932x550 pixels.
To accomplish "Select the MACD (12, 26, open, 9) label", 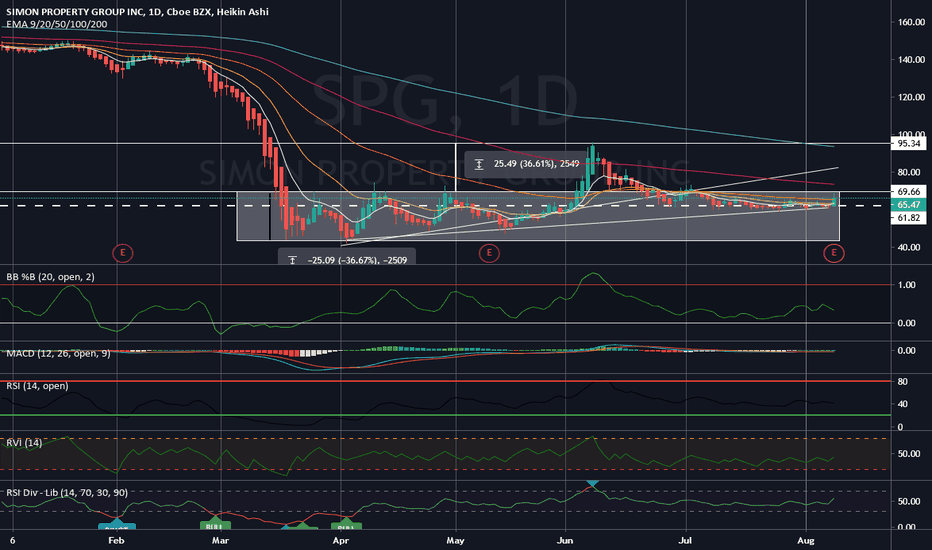I will click(x=58, y=354).
